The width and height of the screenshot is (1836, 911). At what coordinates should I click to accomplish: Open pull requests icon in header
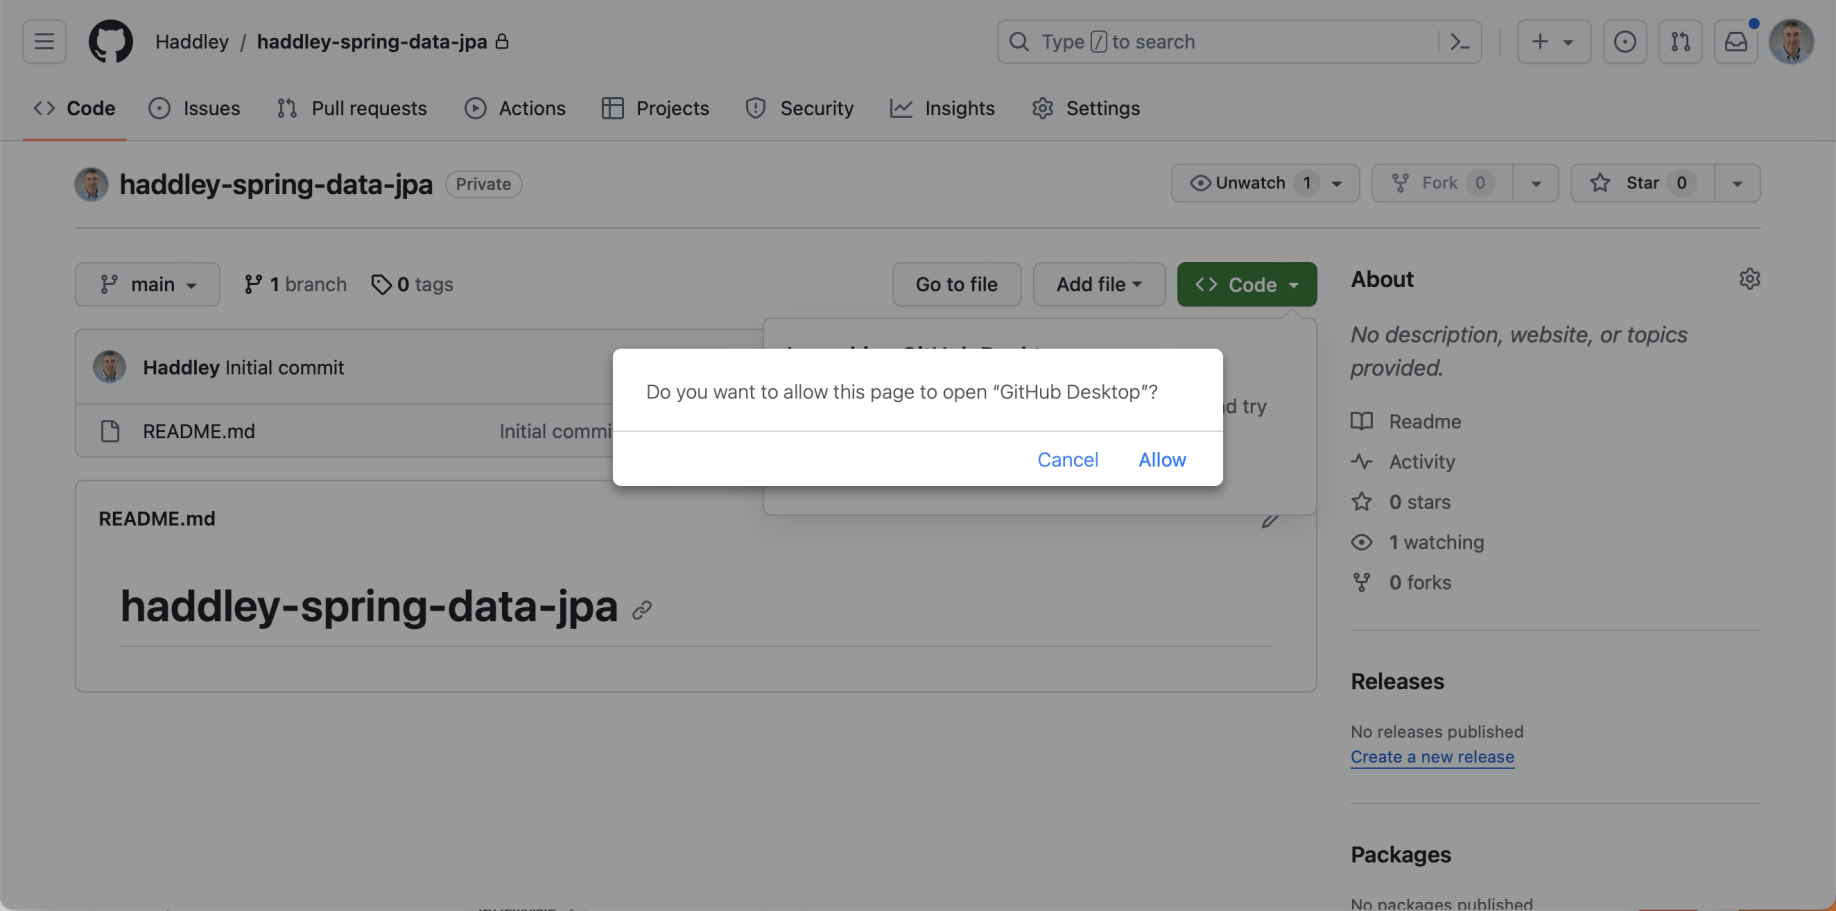[x=1680, y=42]
